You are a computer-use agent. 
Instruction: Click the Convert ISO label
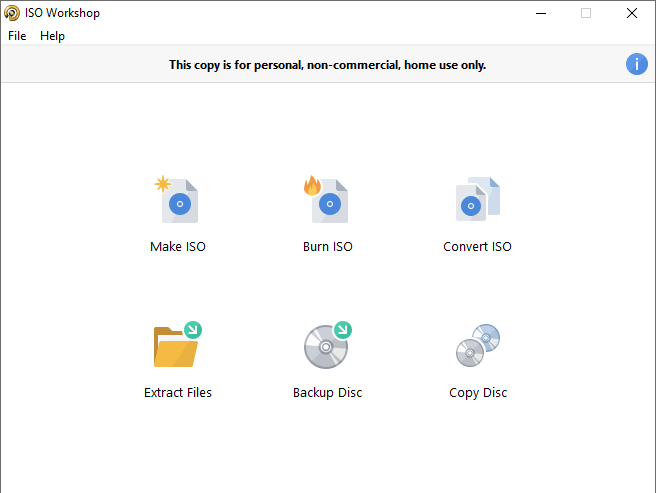pyautogui.click(x=477, y=246)
